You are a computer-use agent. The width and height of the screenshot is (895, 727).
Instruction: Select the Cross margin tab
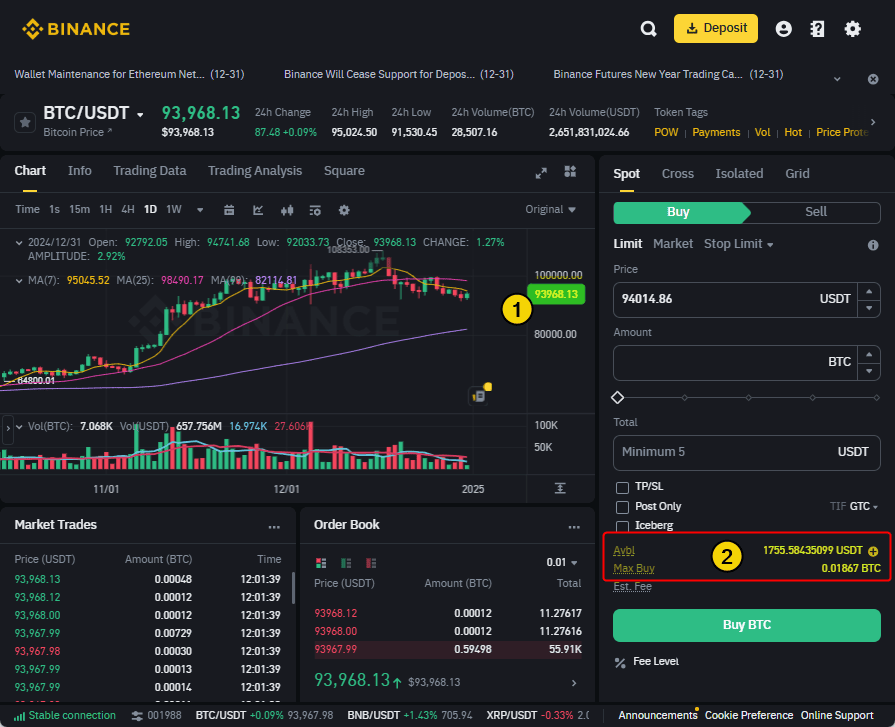(678, 173)
